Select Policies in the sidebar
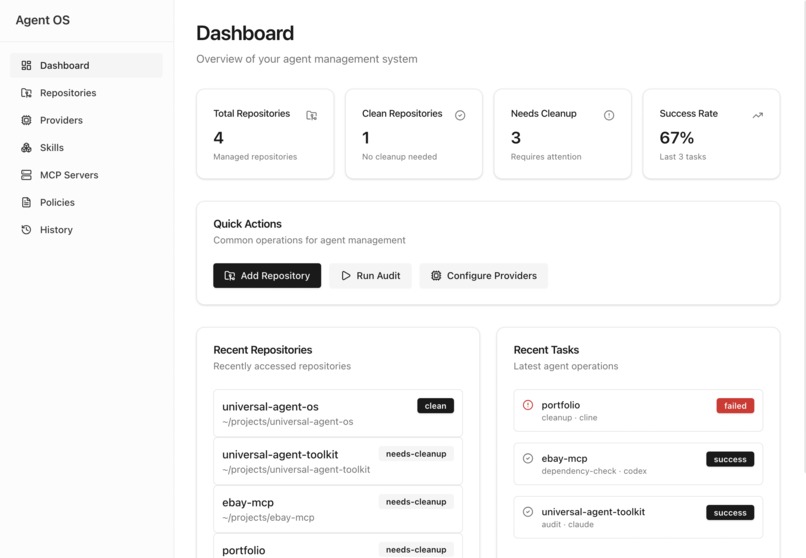806x558 pixels. click(x=86, y=202)
